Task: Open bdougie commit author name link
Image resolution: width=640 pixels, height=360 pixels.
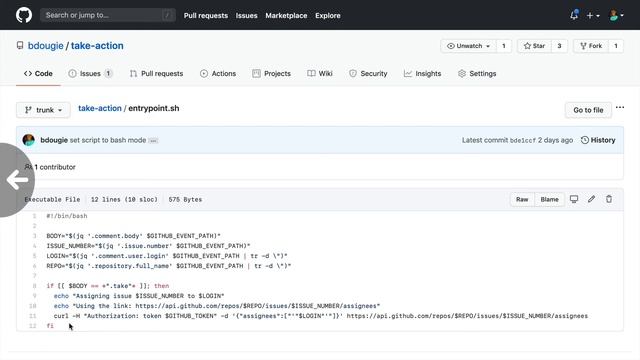Action: [54, 140]
